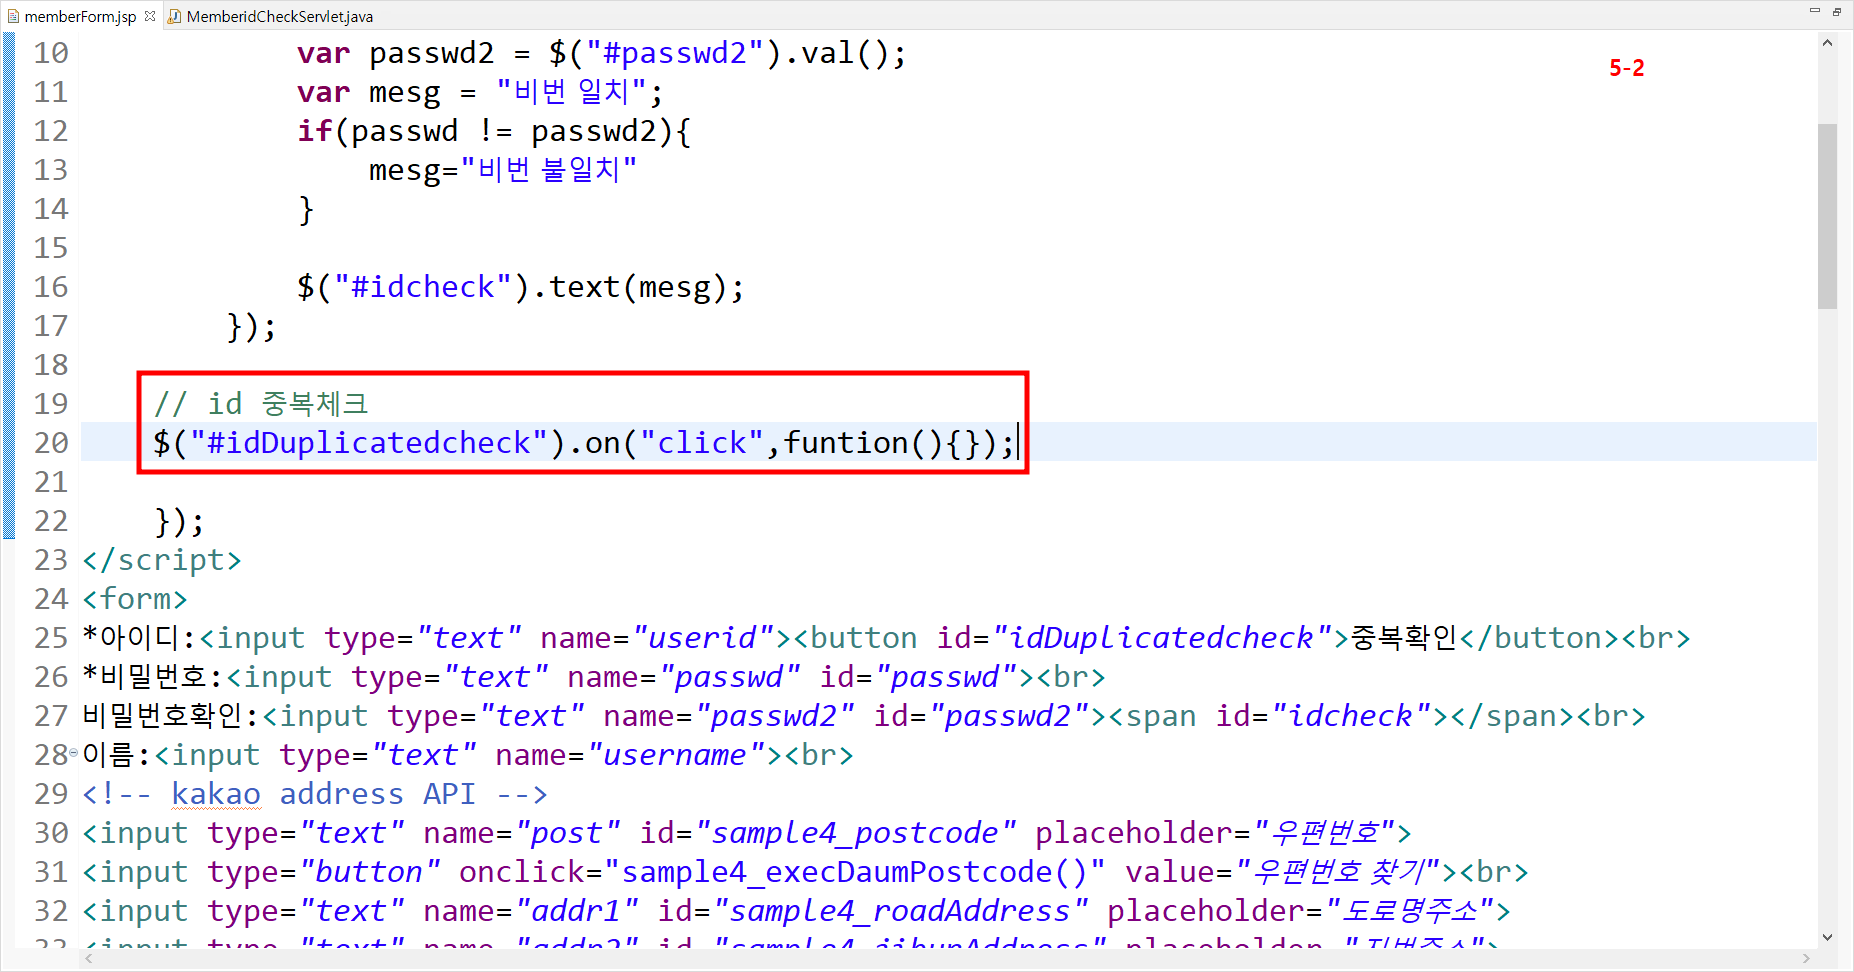The width and height of the screenshot is (1854, 972).
Task: Click the "click" string on line 20
Action: click(702, 443)
